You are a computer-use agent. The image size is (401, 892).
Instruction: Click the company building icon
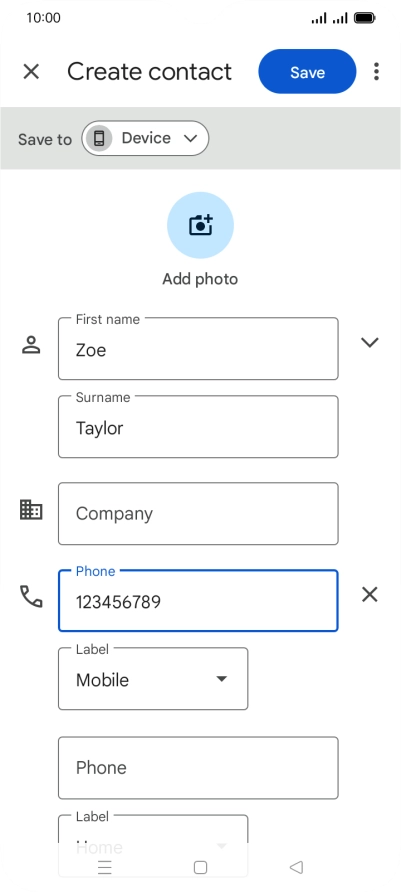pos(31,509)
